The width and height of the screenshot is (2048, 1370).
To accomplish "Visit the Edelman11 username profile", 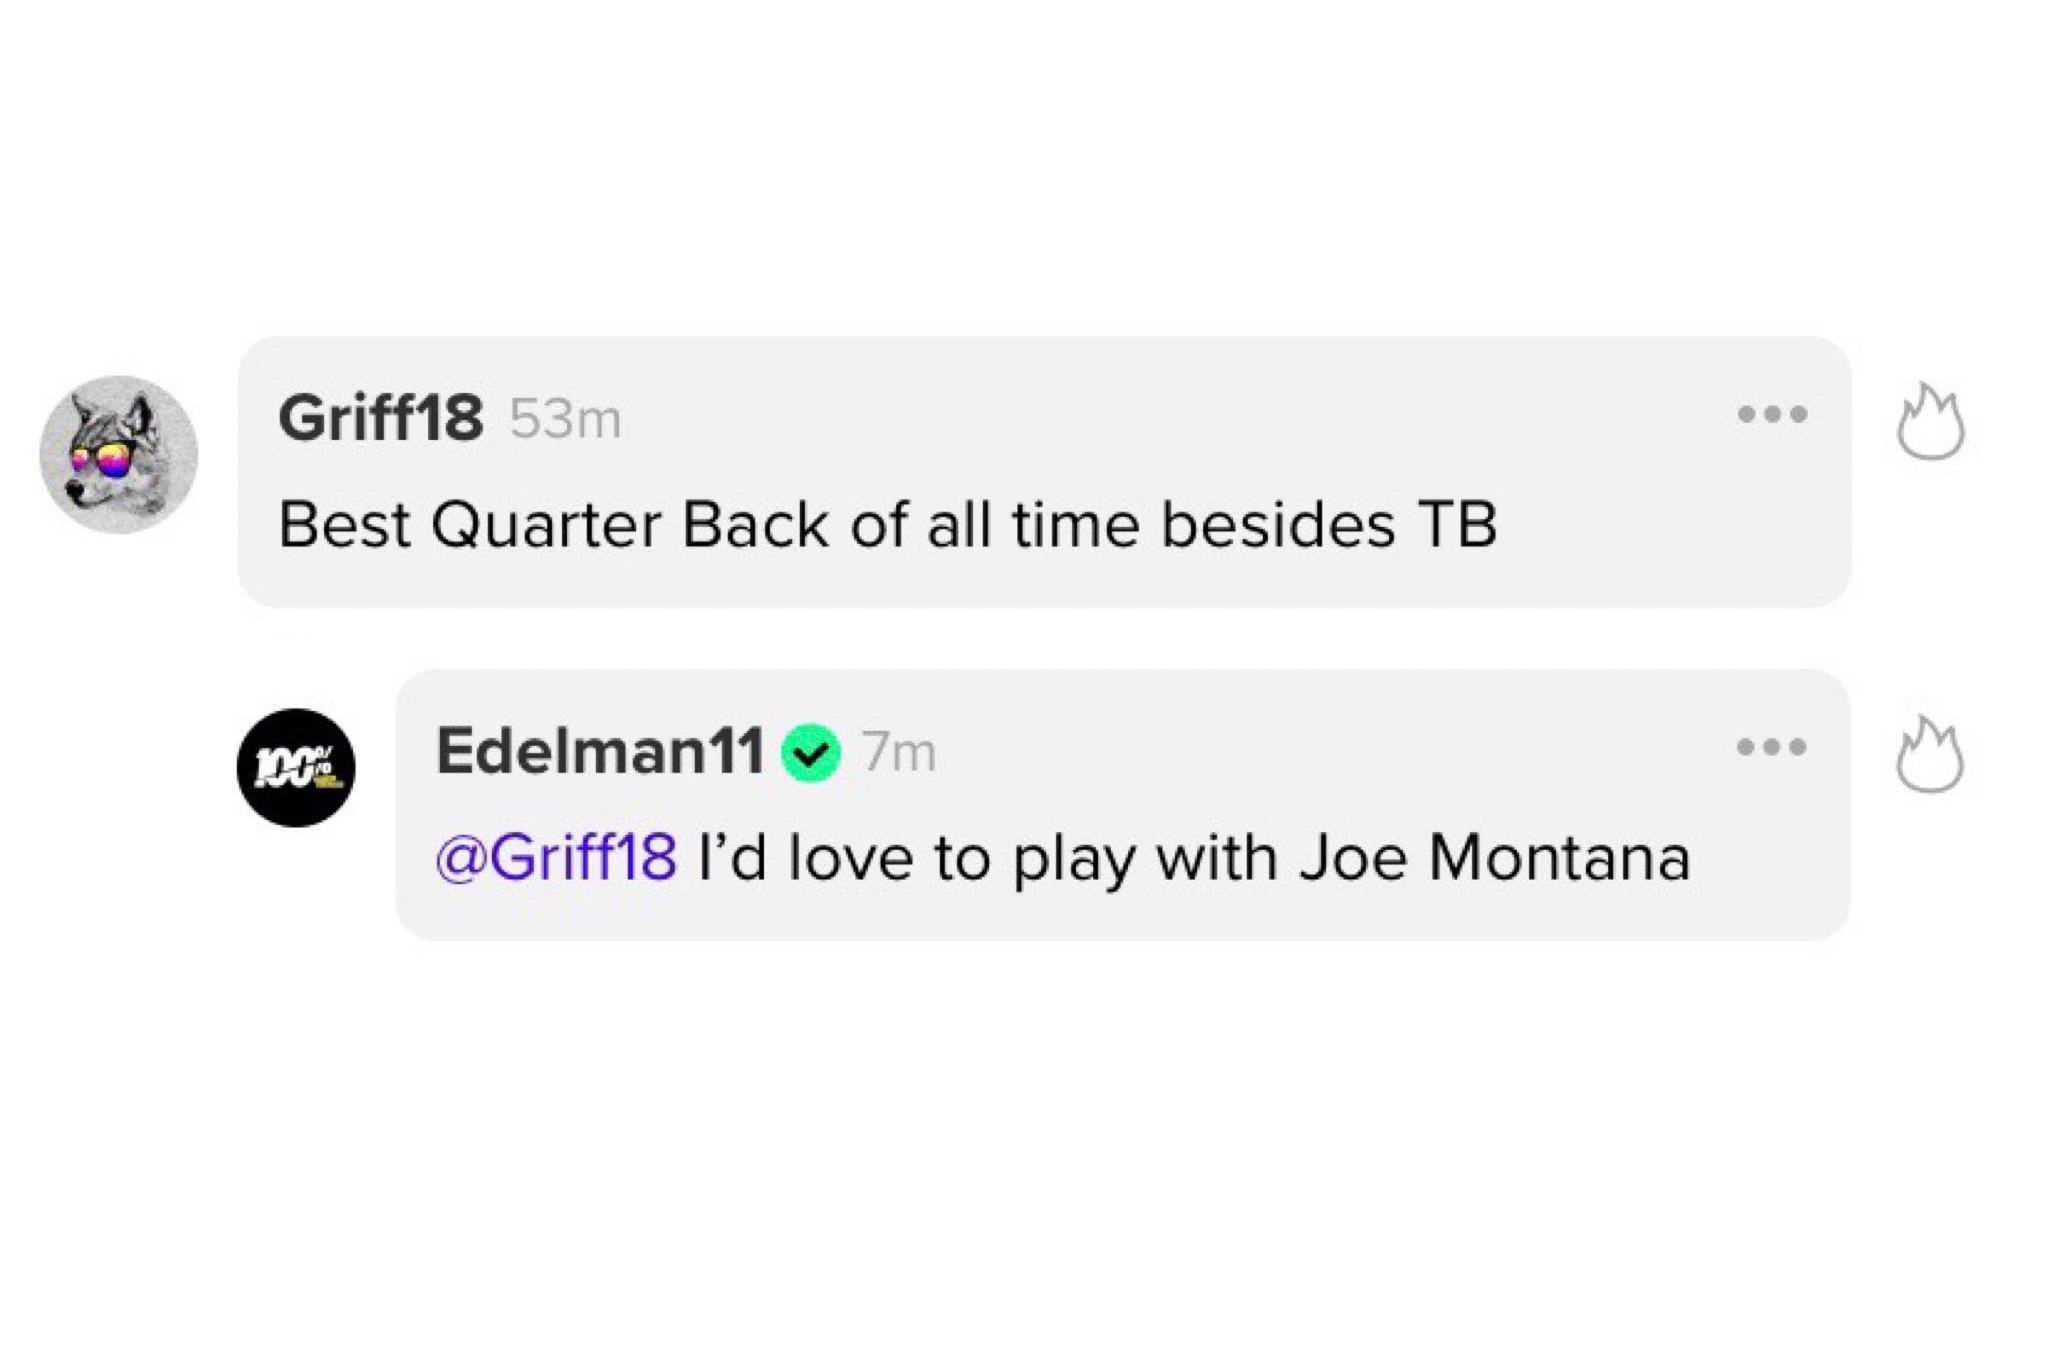I will pyautogui.click(x=600, y=751).
